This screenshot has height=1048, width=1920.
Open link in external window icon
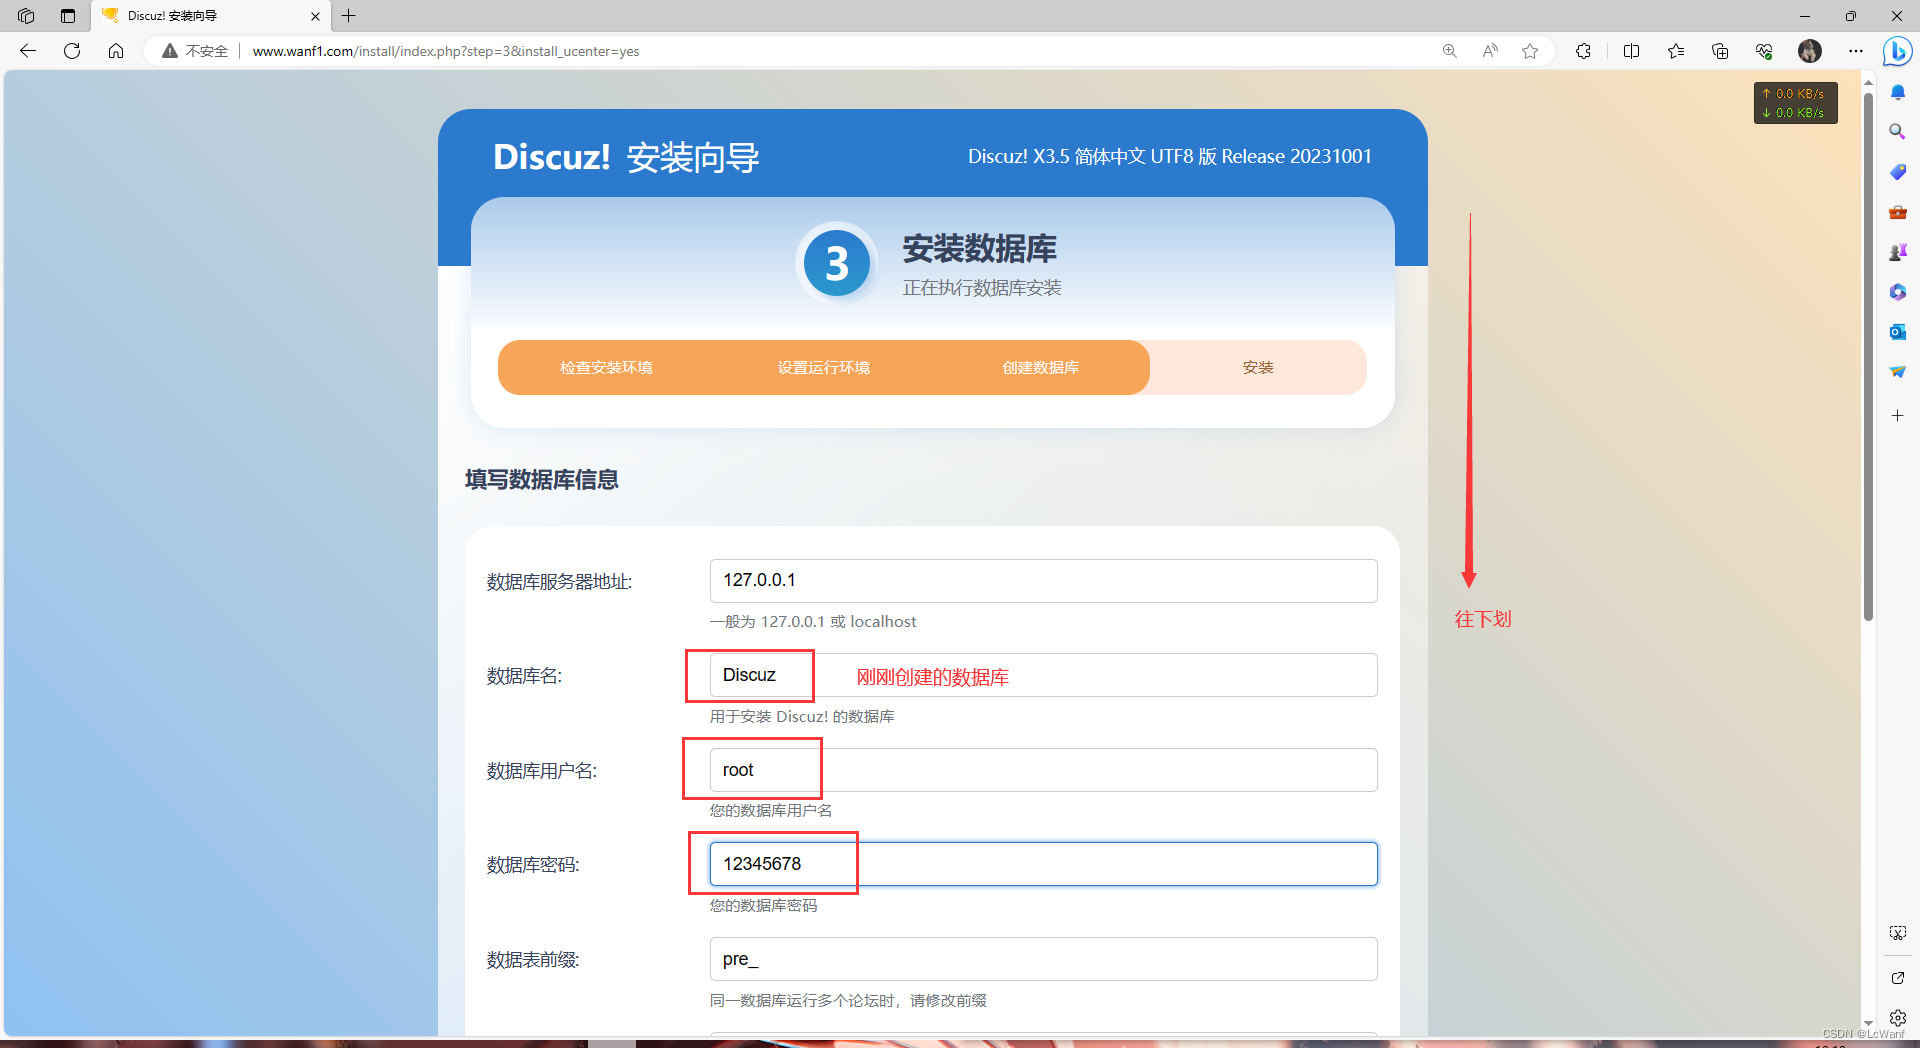[1897, 978]
